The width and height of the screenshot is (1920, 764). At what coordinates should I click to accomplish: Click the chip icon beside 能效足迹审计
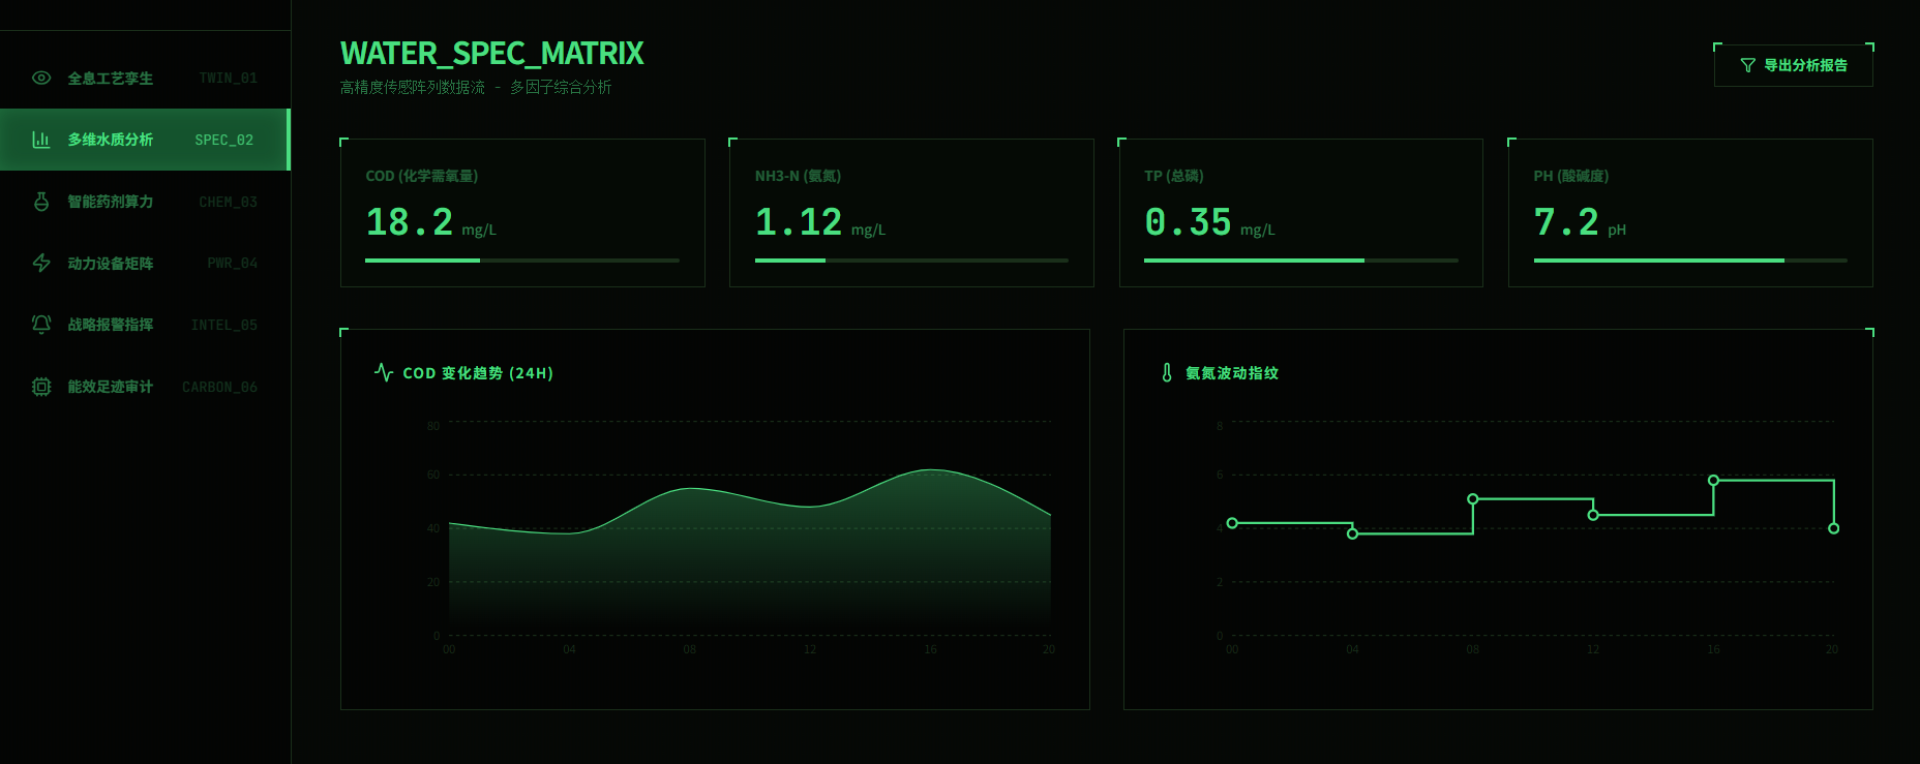[x=41, y=387]
